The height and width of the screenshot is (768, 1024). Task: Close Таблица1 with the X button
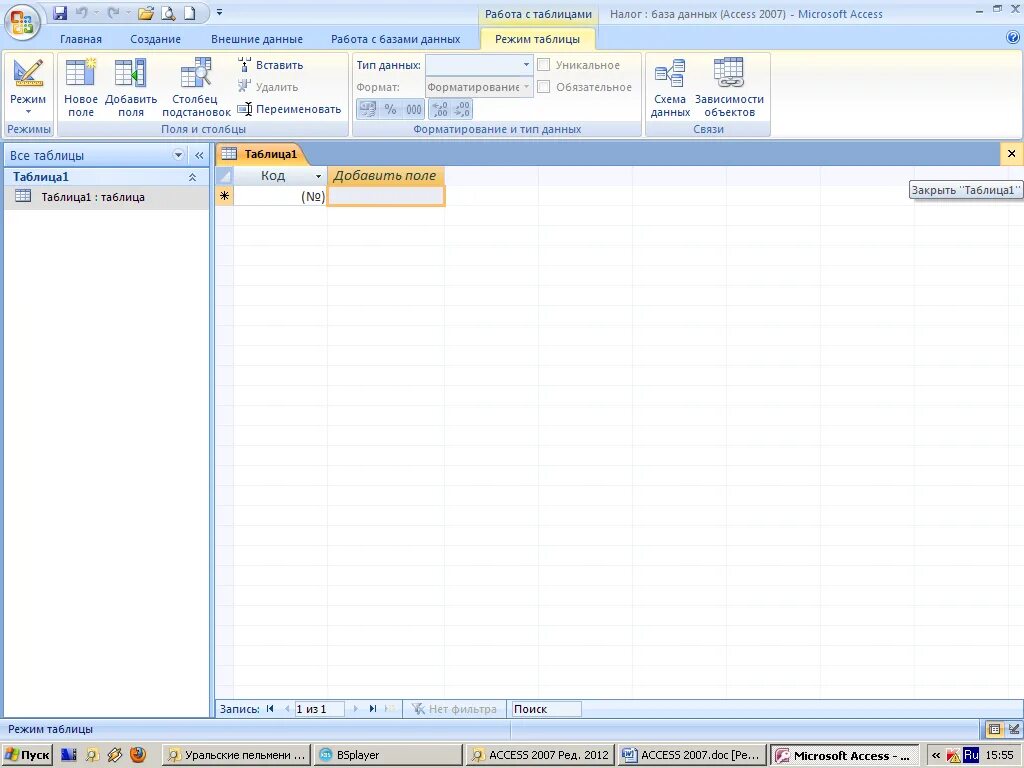tap(1012, 154)
